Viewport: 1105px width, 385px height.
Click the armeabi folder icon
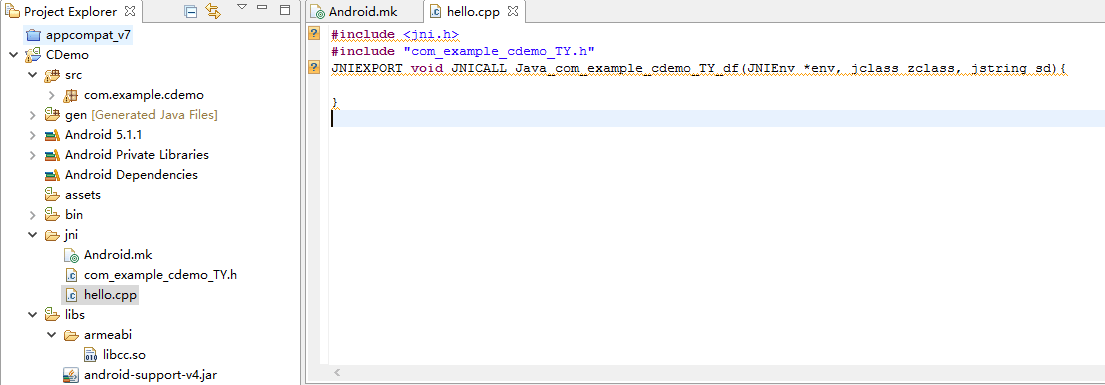(x=71, y=334)
